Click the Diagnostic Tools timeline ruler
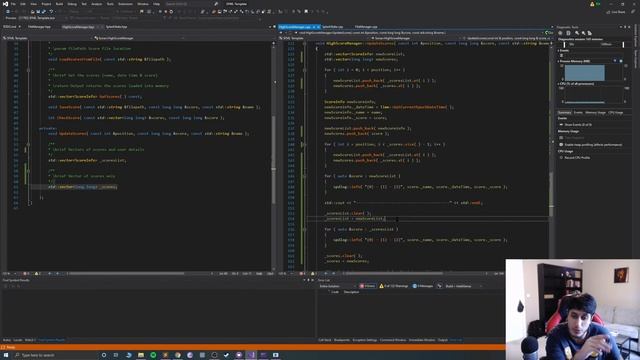This screenshot has height=360, width=640. click(x=594, y=44)
